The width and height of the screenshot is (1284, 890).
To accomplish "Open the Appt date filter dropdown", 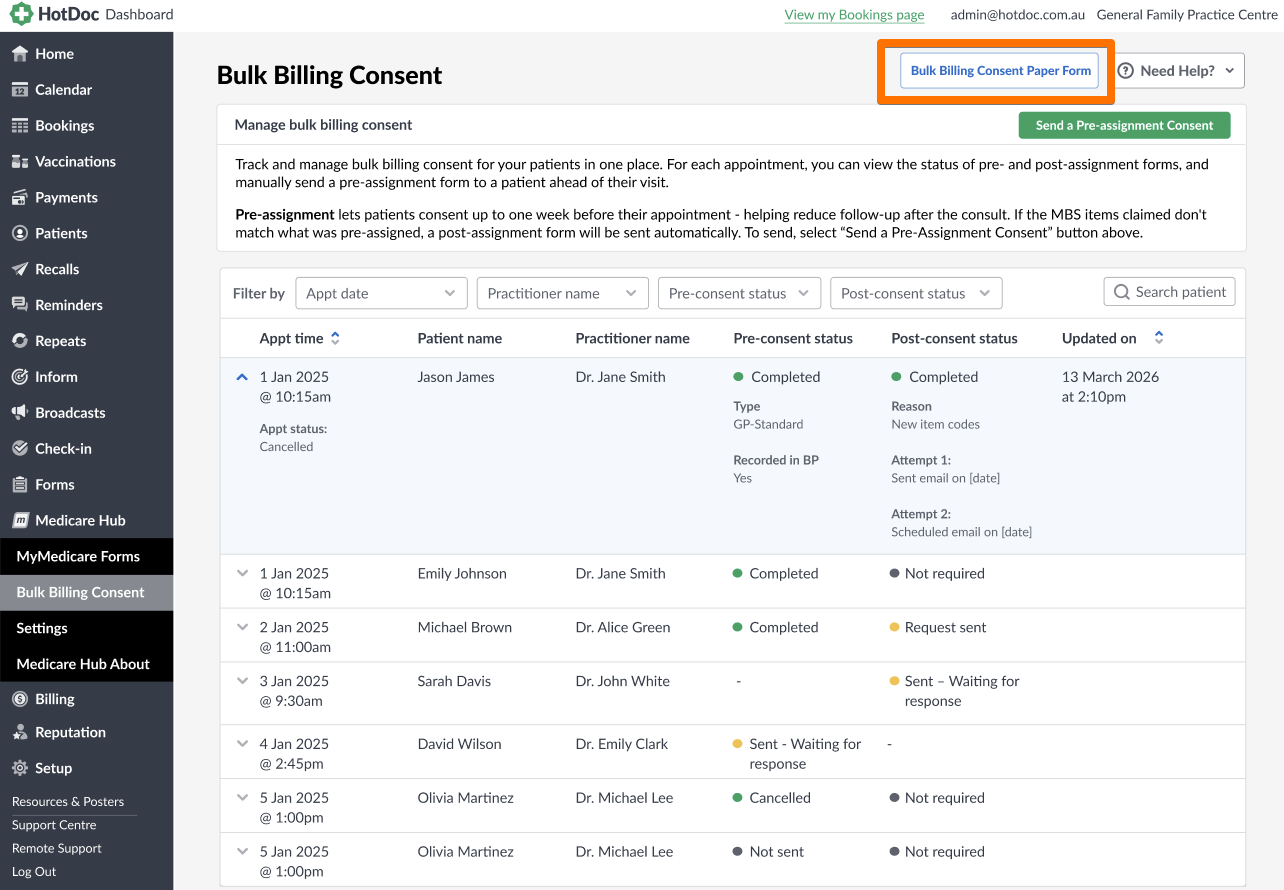I will pyautogui.click(x=381, y=293).
